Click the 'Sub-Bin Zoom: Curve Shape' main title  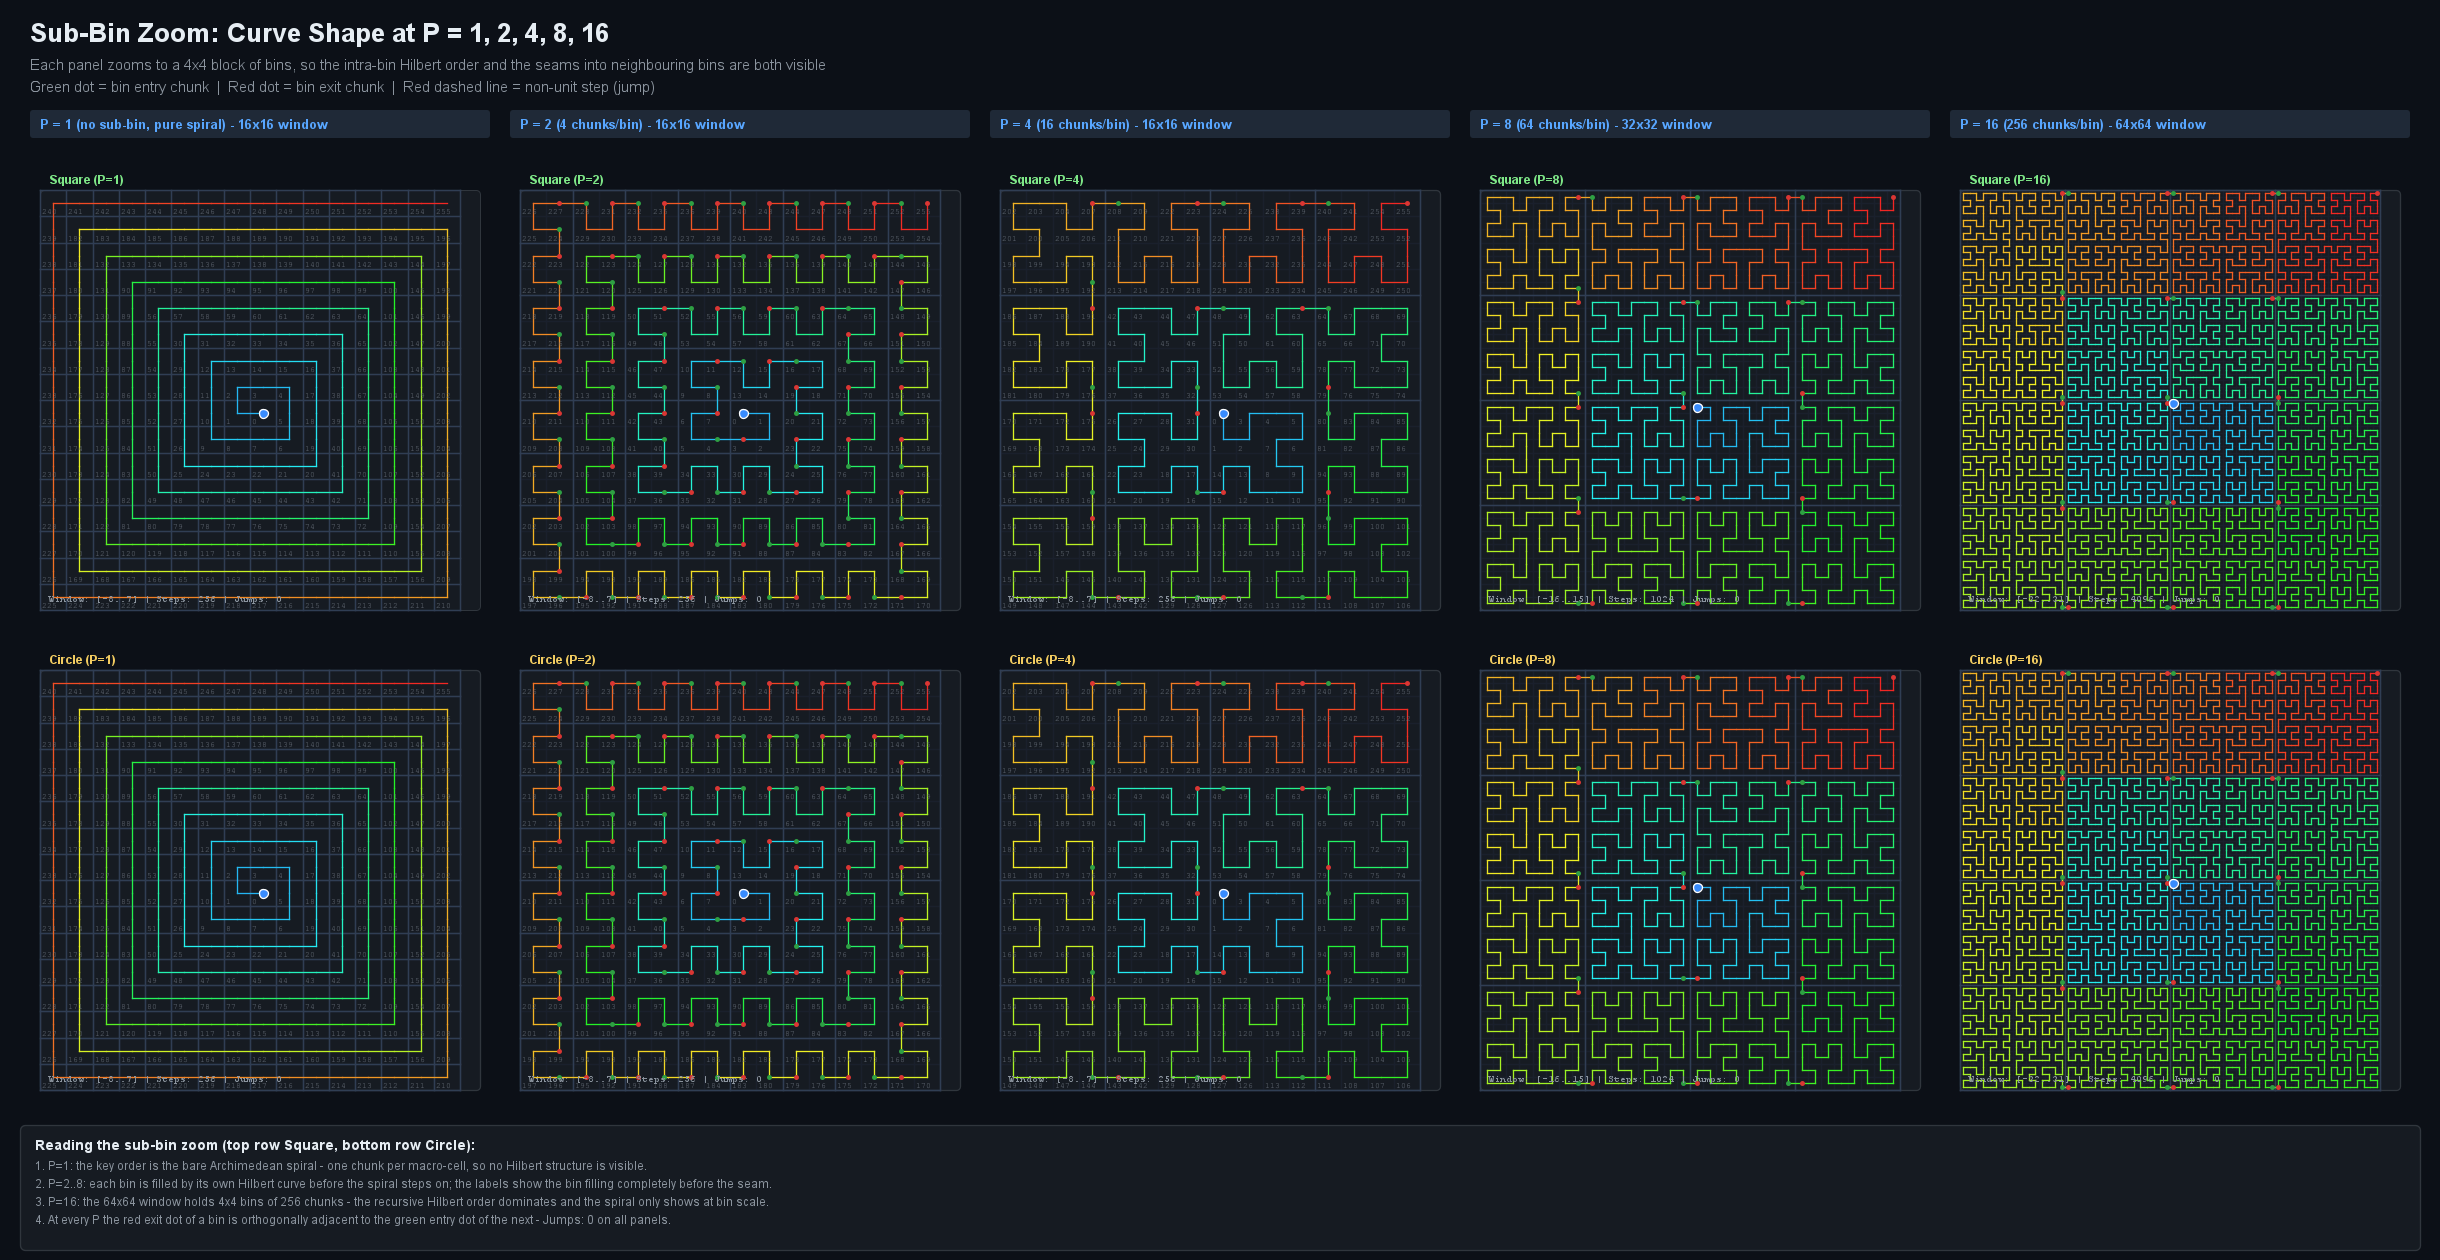pyautogui.click(x=319, y=33)
